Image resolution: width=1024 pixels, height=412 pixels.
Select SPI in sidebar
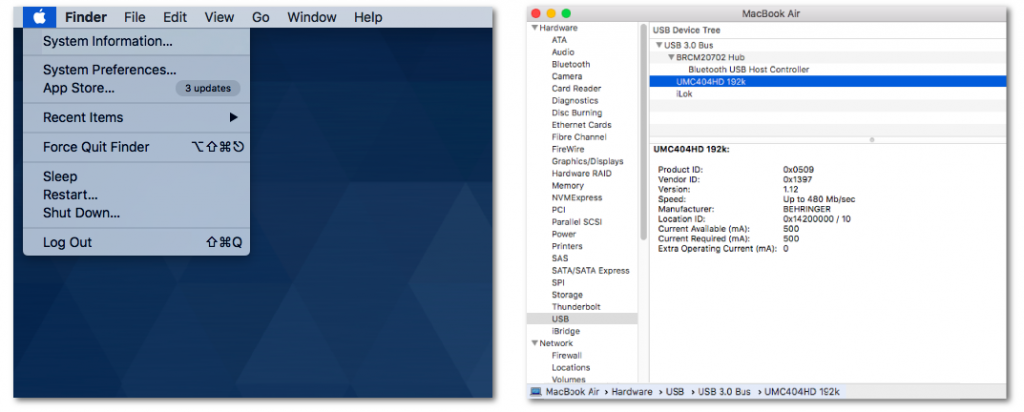click(x=558, y=283)
